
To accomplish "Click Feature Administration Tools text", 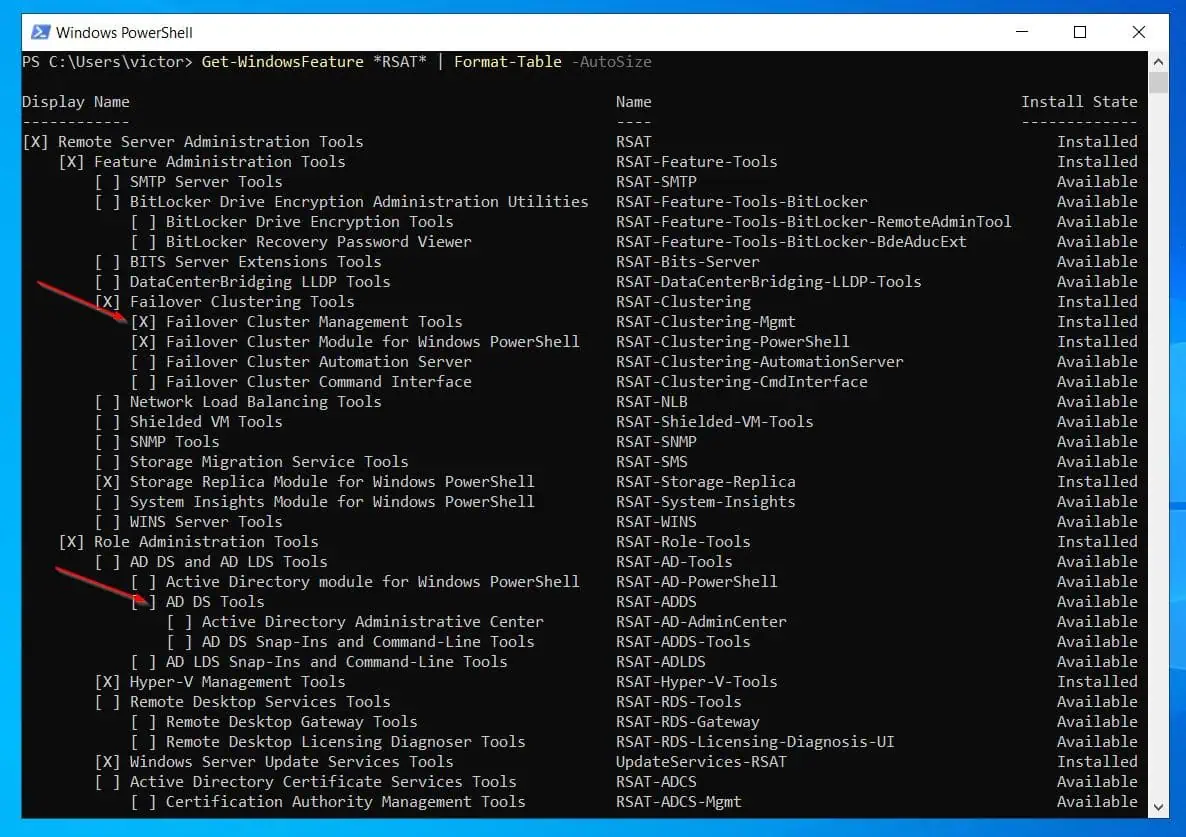I will (219, 162).
